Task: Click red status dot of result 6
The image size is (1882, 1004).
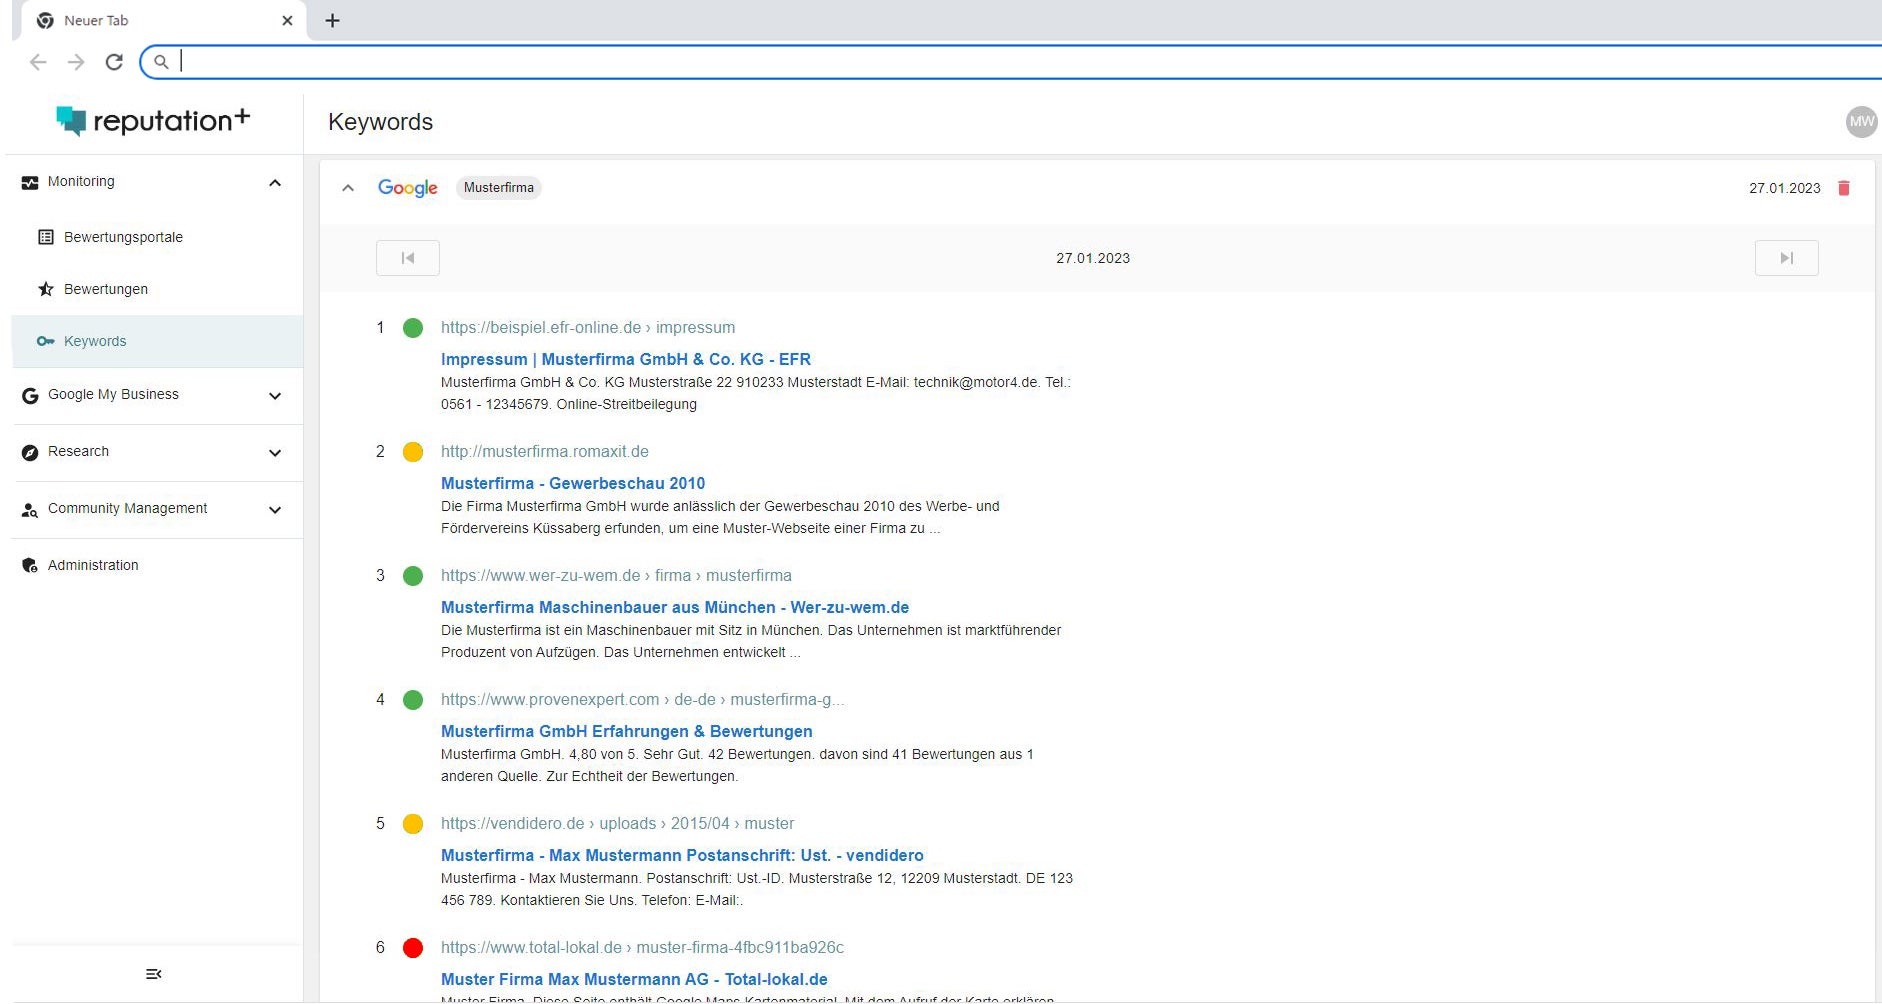Action: tap(413, 948)
